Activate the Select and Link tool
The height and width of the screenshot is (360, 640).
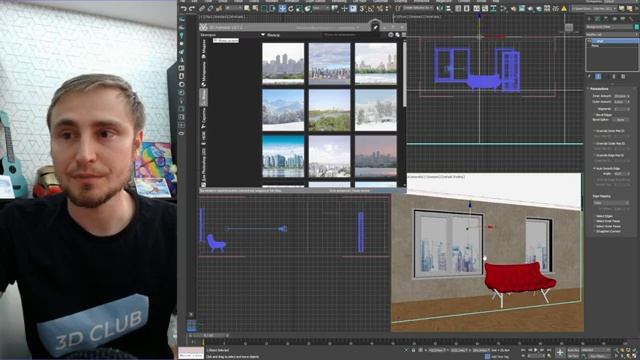point(202,8)
